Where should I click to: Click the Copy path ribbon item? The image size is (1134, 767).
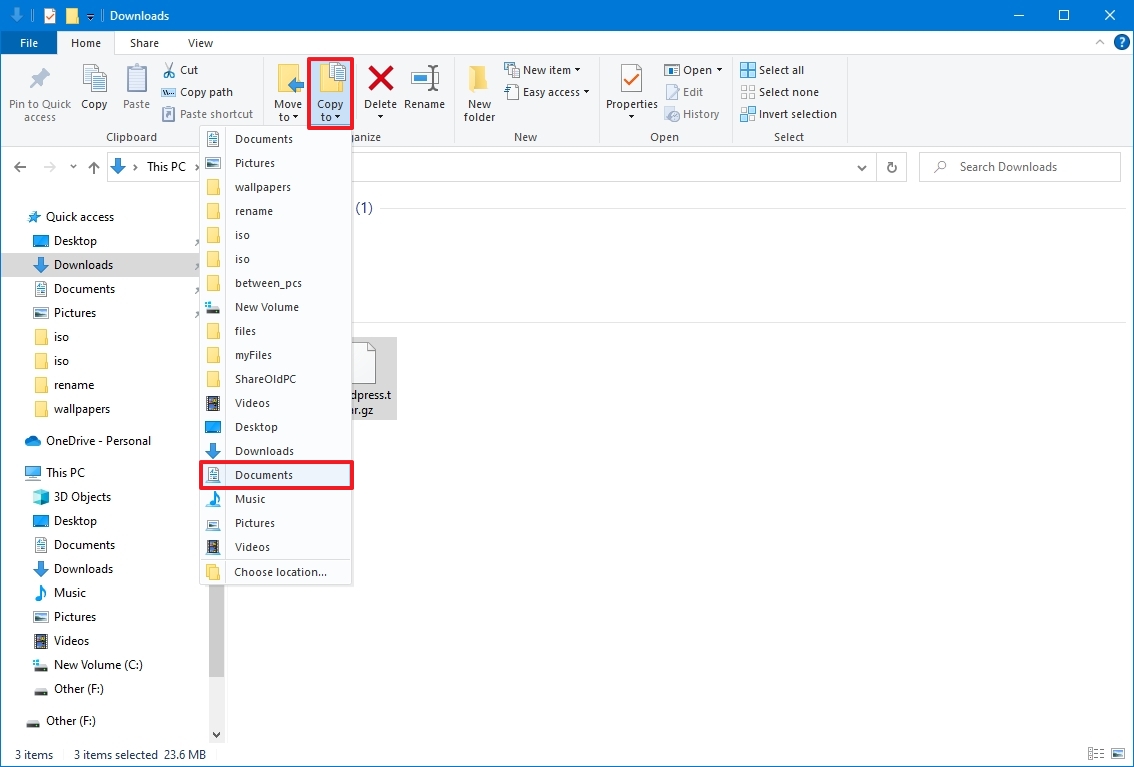pyautogui.click(x=197, y=92)
